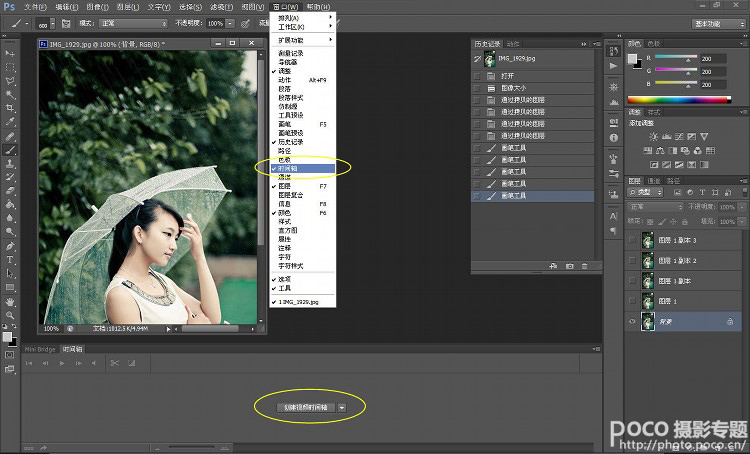Open the opacity 不透明度 dropdown in options bar
This screenshot has width=750, height=454.
[x=230, y=23]
